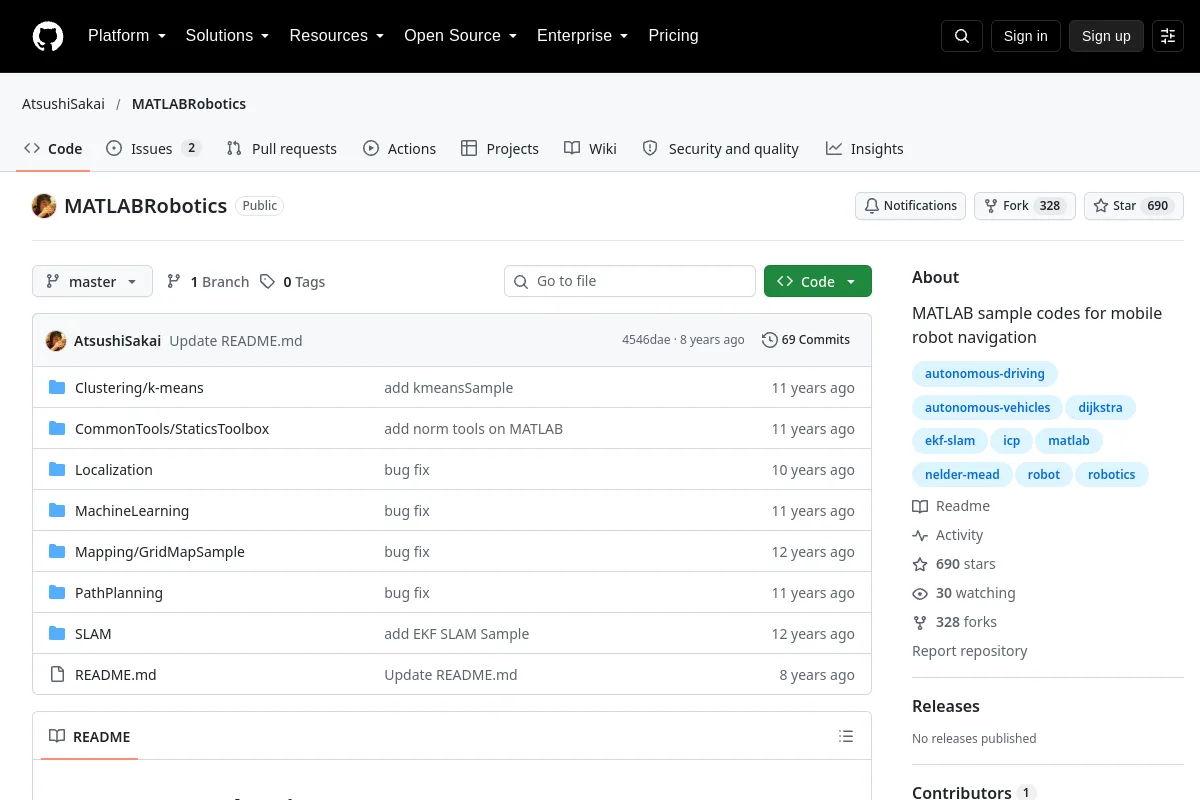The image size is (1200, 800).
Task: Click the search magnifier icon
Action: pyautogui.click(x=962, y=36)
